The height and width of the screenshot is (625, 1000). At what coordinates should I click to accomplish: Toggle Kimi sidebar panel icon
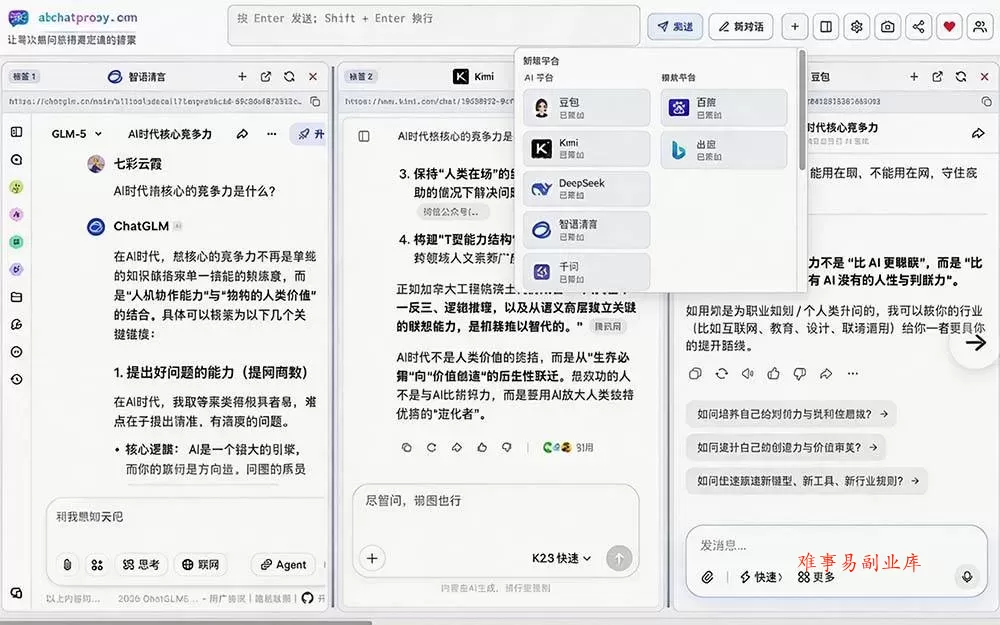(364, 136)
